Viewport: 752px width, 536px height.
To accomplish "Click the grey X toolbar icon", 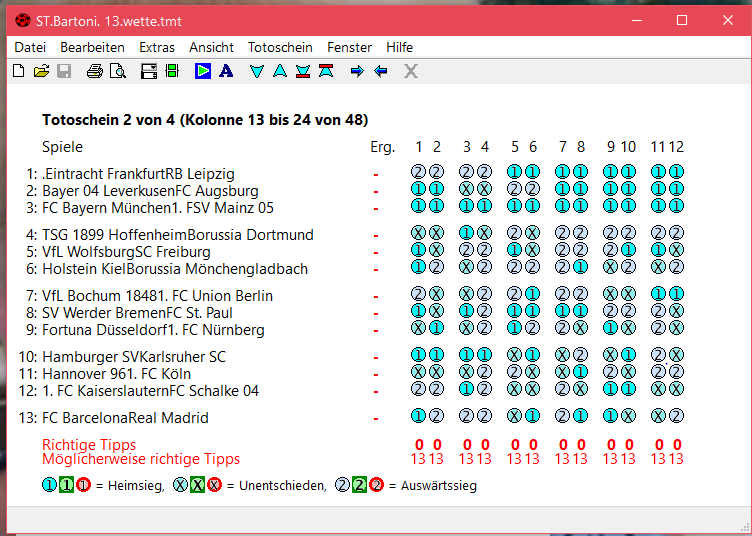I will tap(411, 71).
